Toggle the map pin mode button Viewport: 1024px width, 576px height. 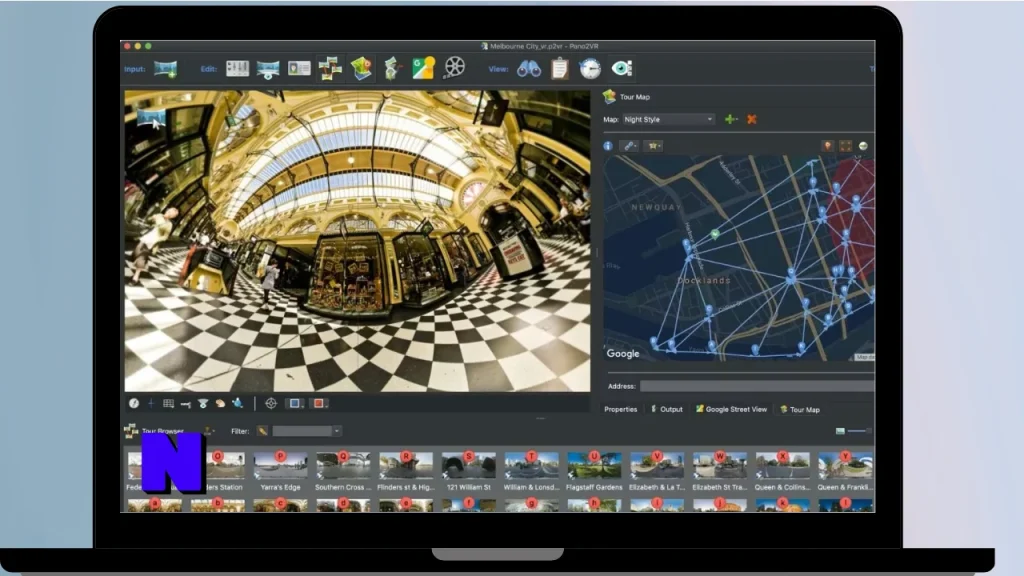(827, 146)
